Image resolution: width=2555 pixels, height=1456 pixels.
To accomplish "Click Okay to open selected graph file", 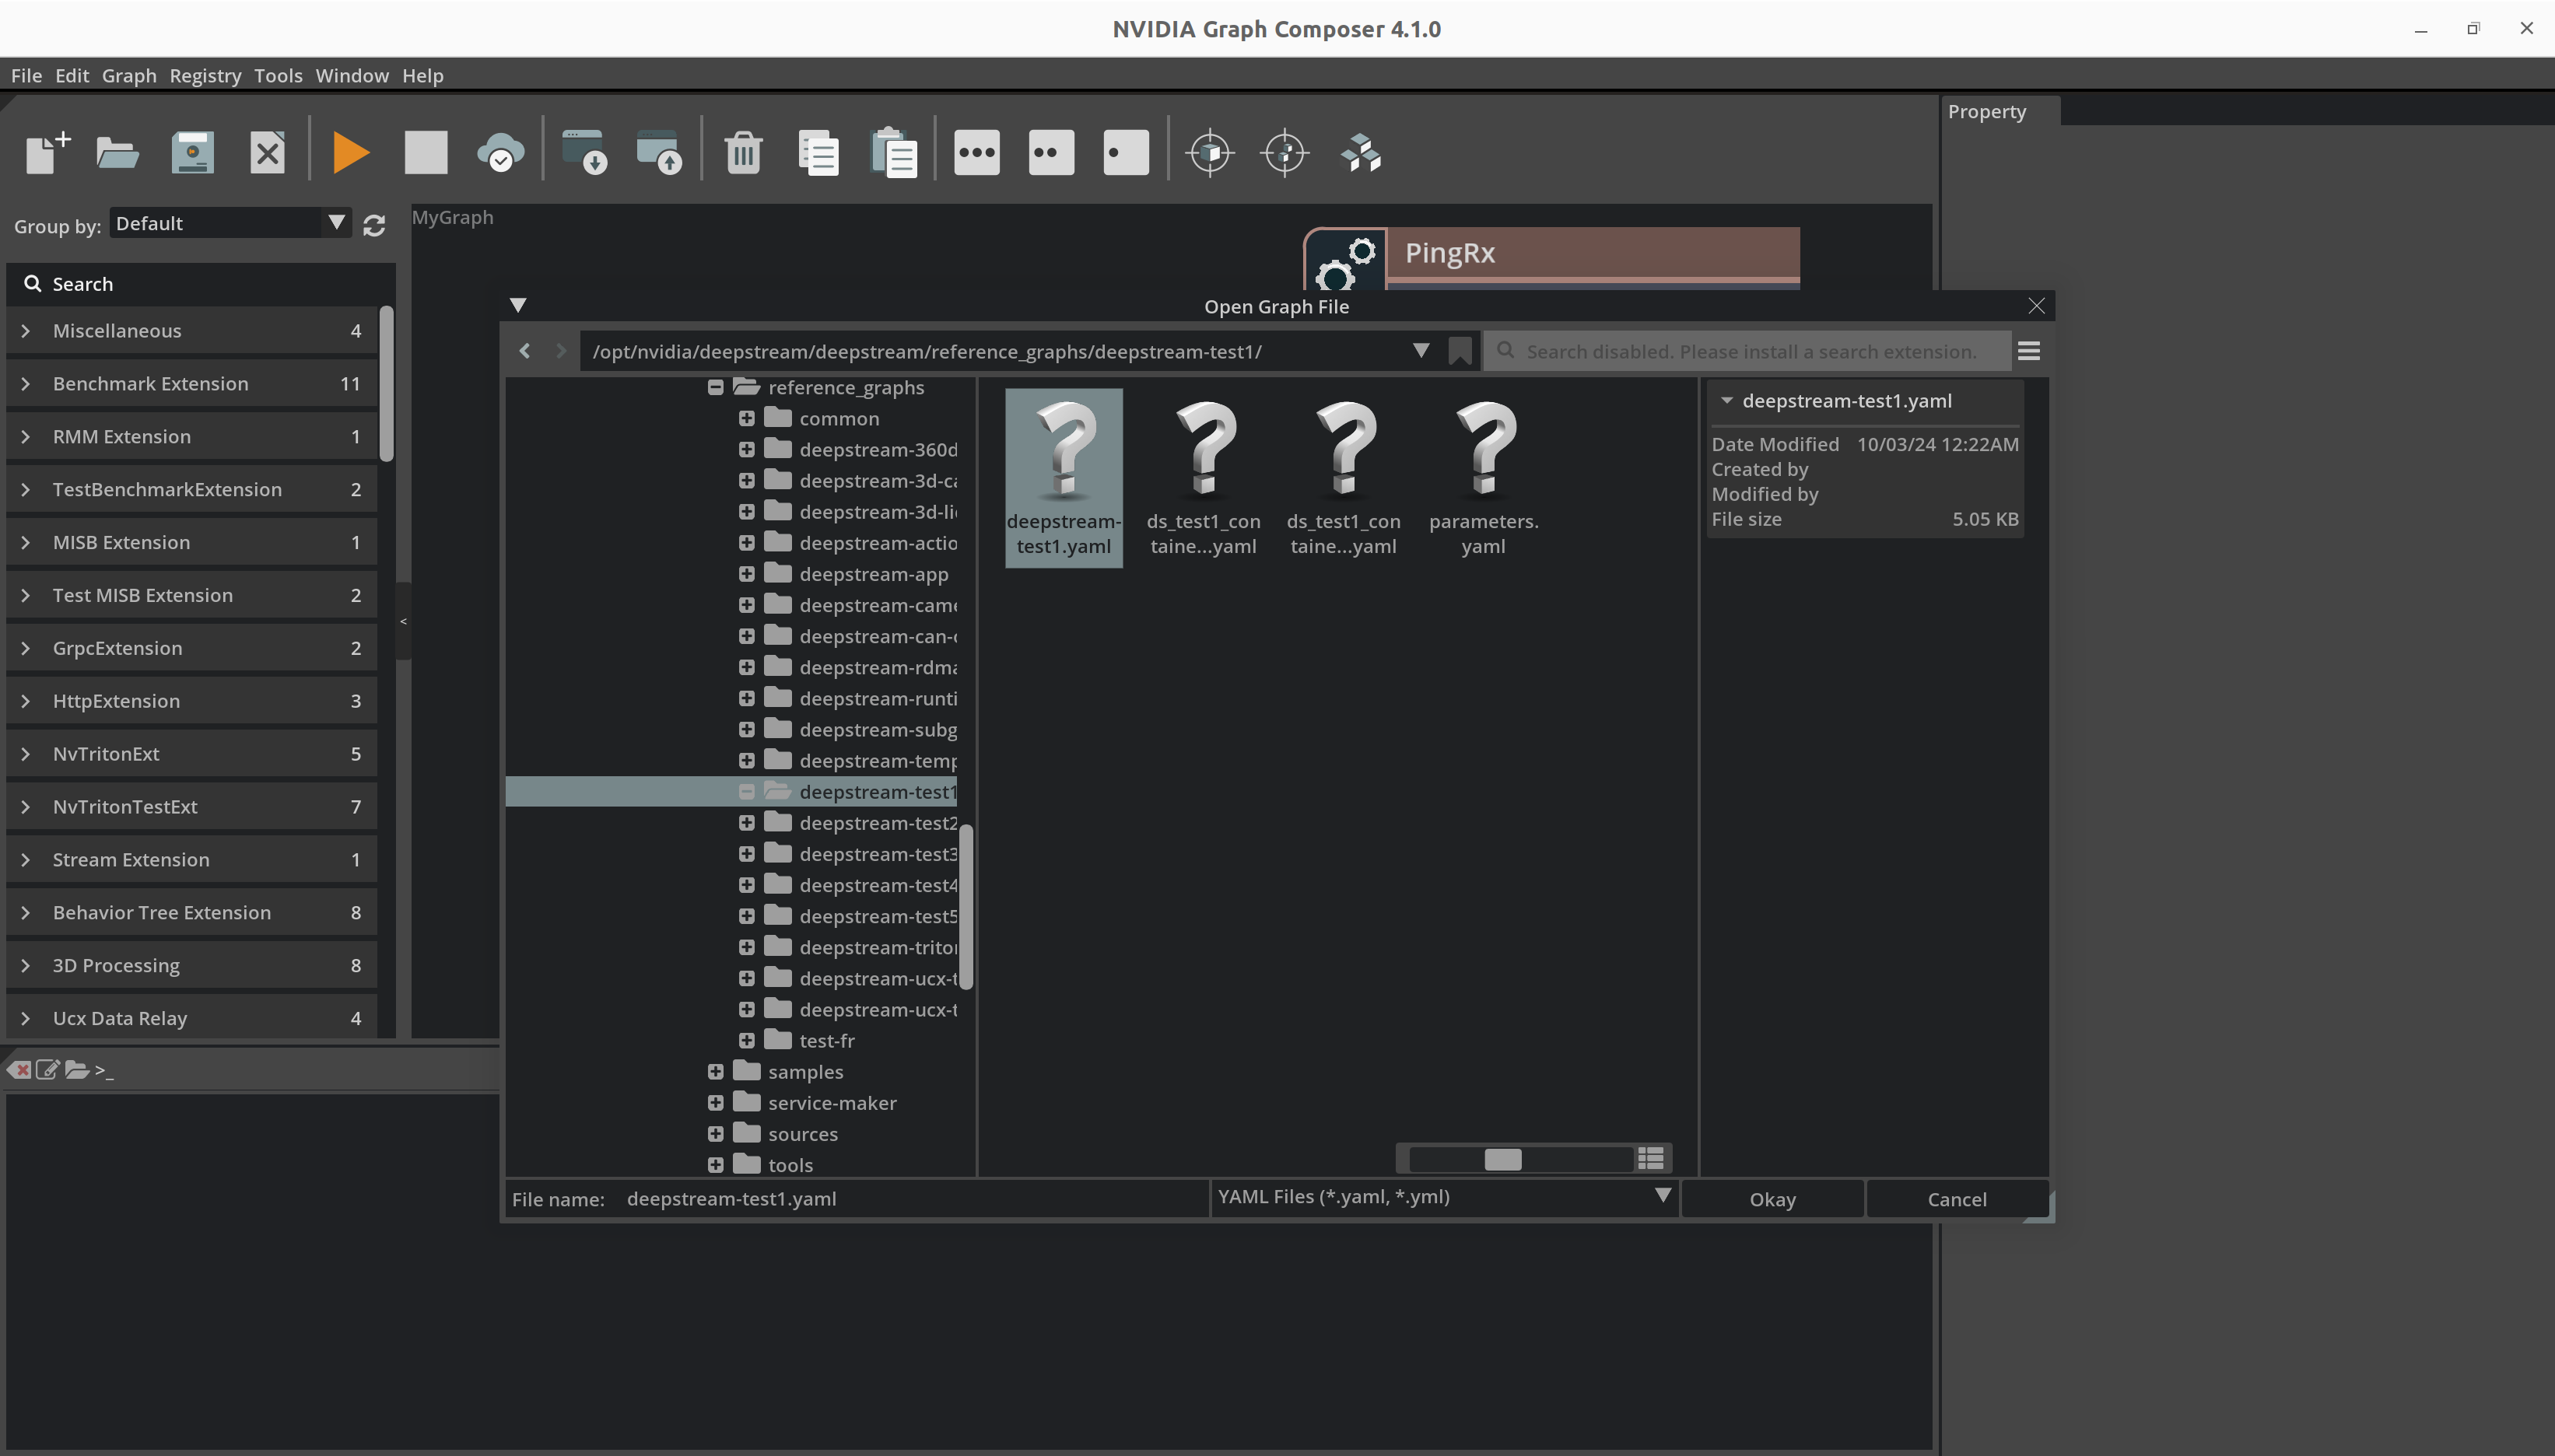I will 1772,1198.
